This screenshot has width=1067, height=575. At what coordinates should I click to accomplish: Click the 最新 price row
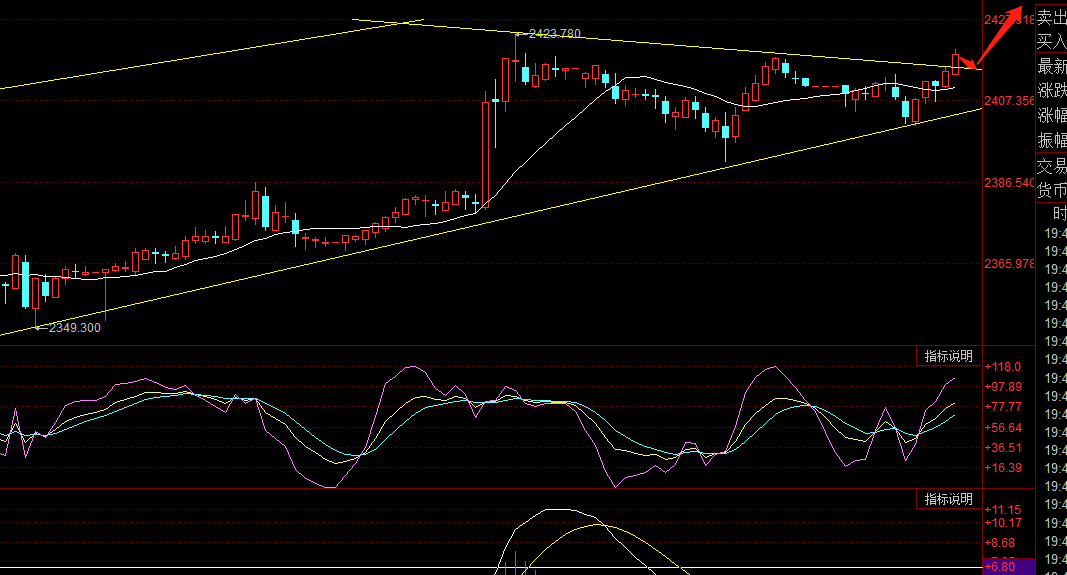pyautogui.click(x=1051, y=67)
